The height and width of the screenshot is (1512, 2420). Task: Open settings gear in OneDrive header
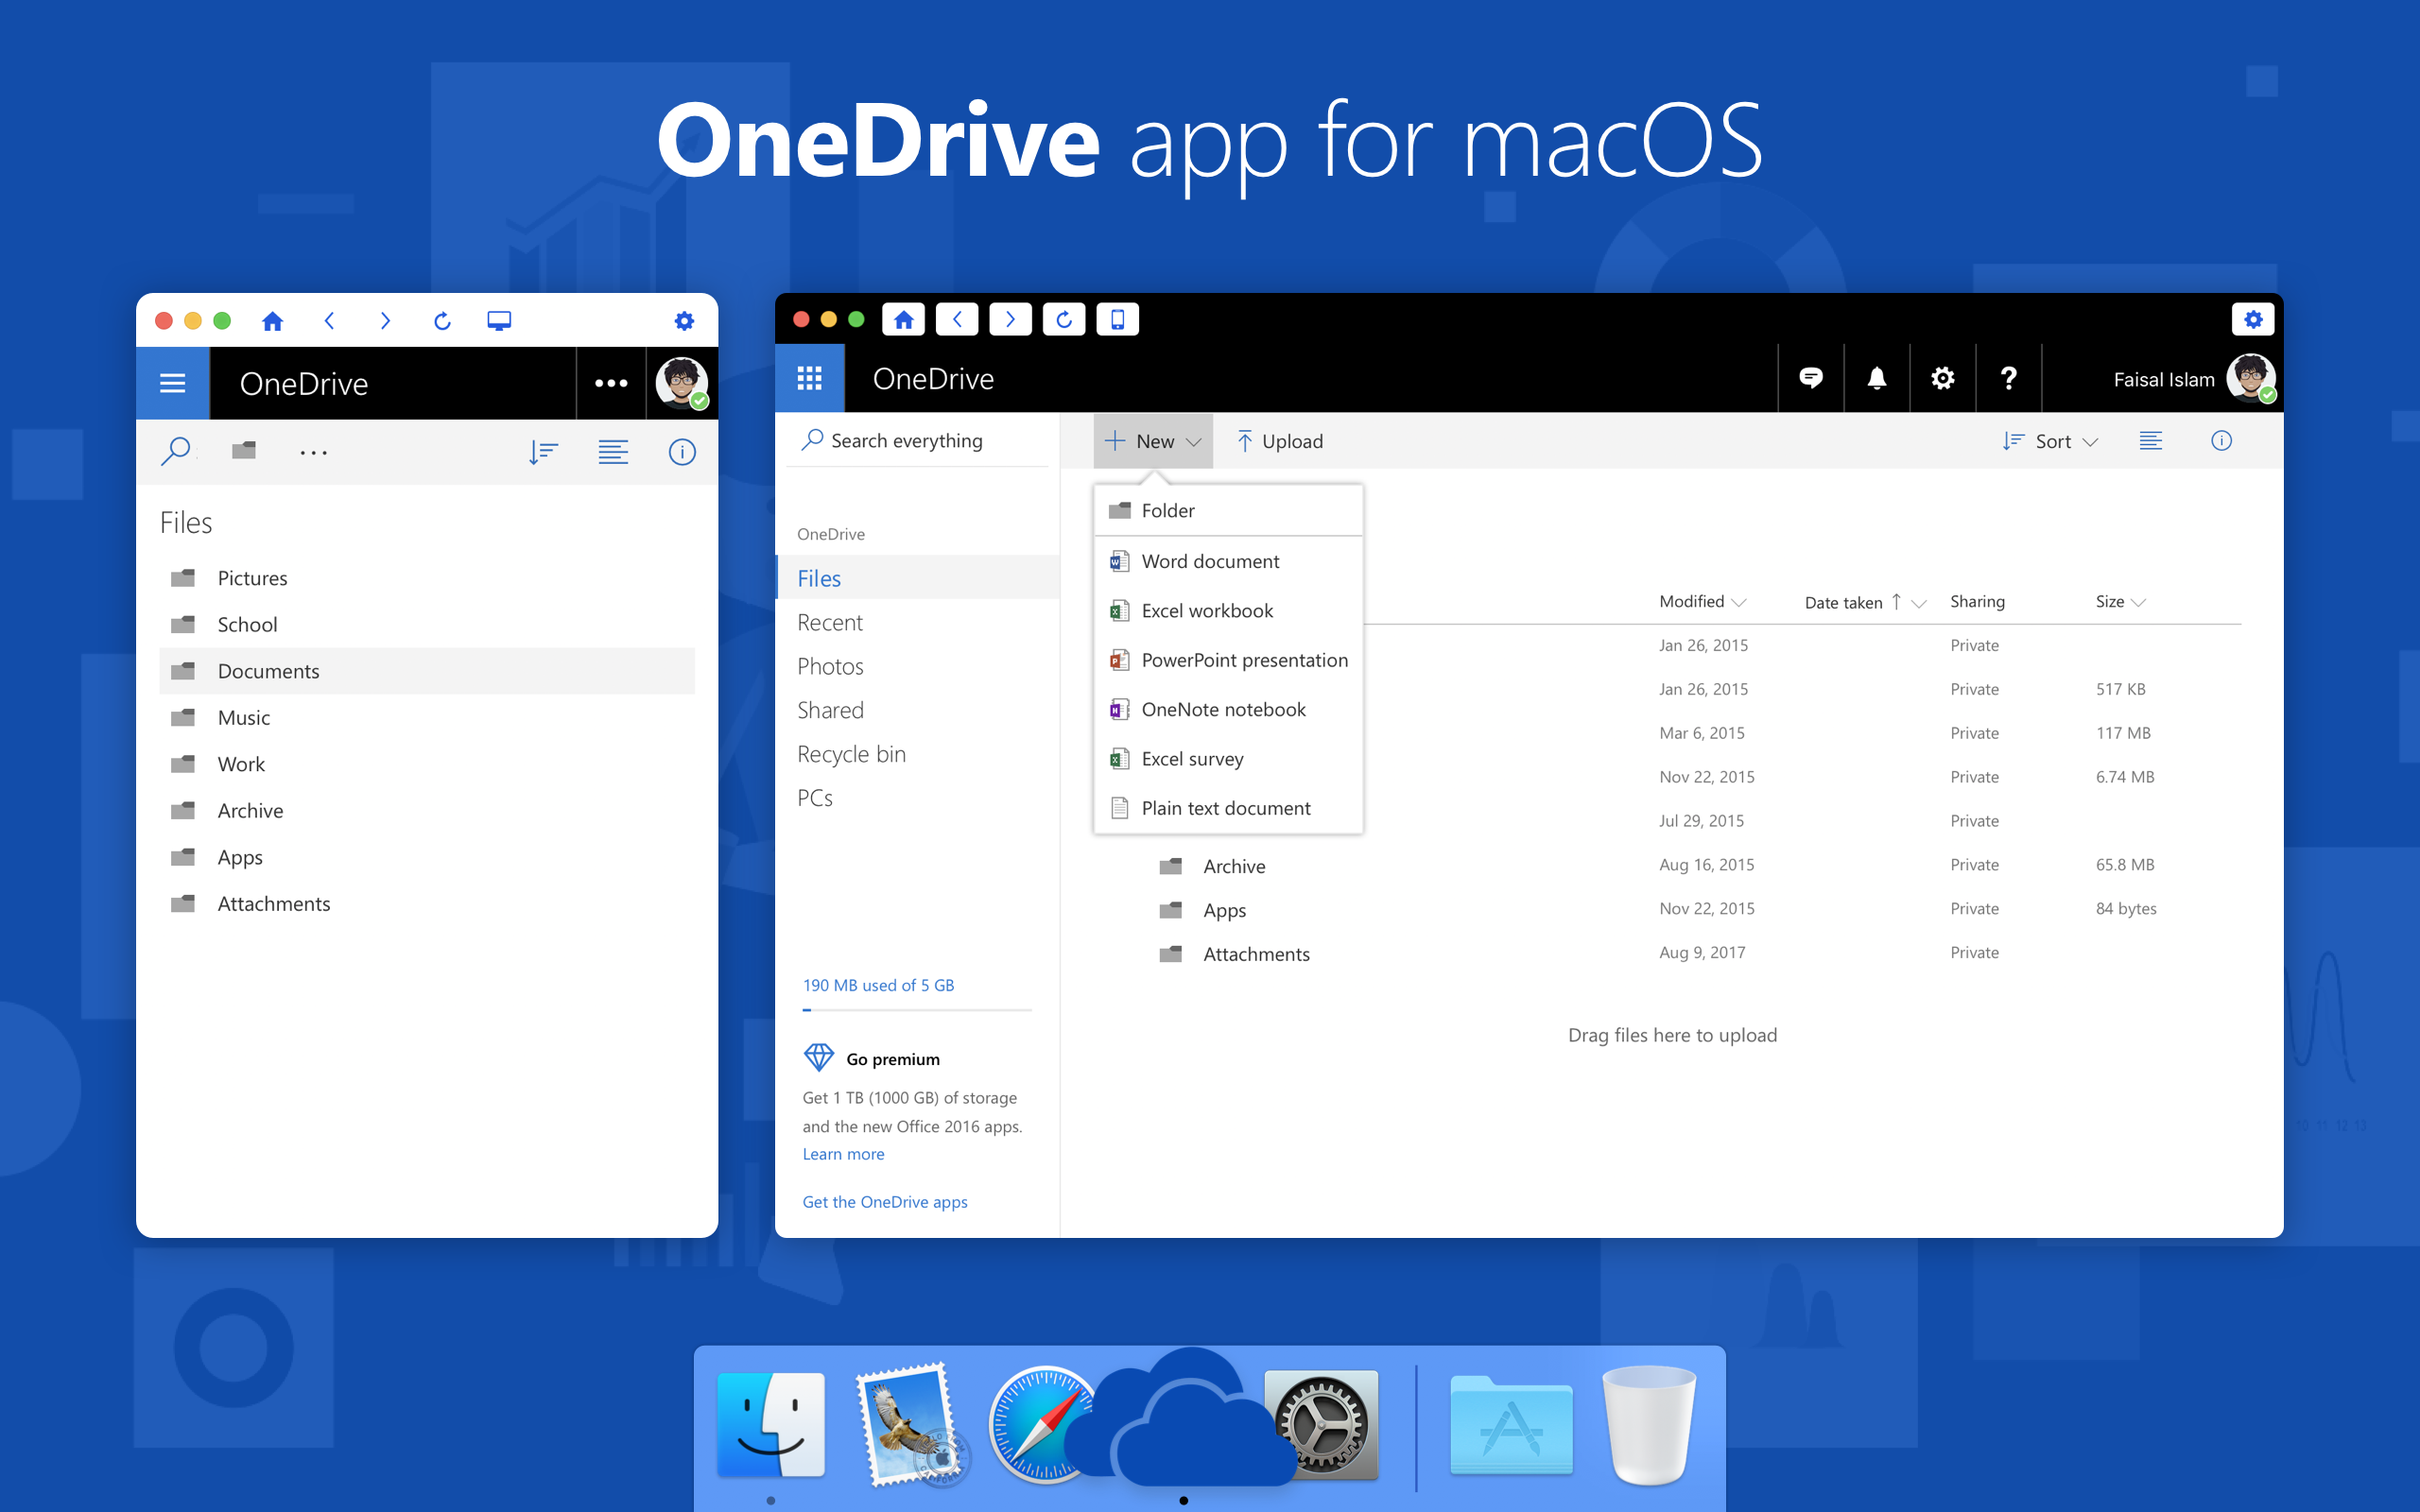[1943, 378]
